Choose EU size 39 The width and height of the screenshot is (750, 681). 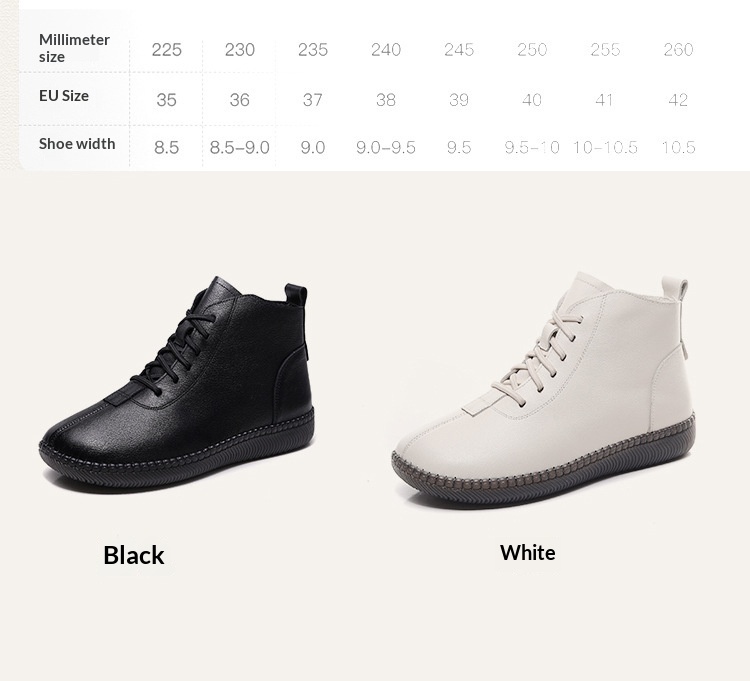click(x=459, y=100)
